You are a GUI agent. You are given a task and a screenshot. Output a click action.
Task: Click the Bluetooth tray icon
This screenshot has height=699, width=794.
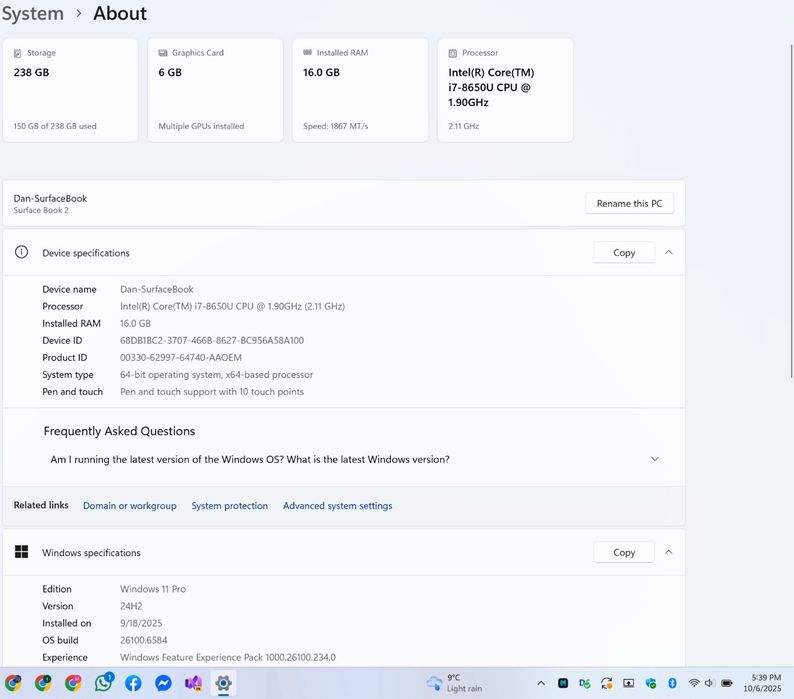coord(672,683)
